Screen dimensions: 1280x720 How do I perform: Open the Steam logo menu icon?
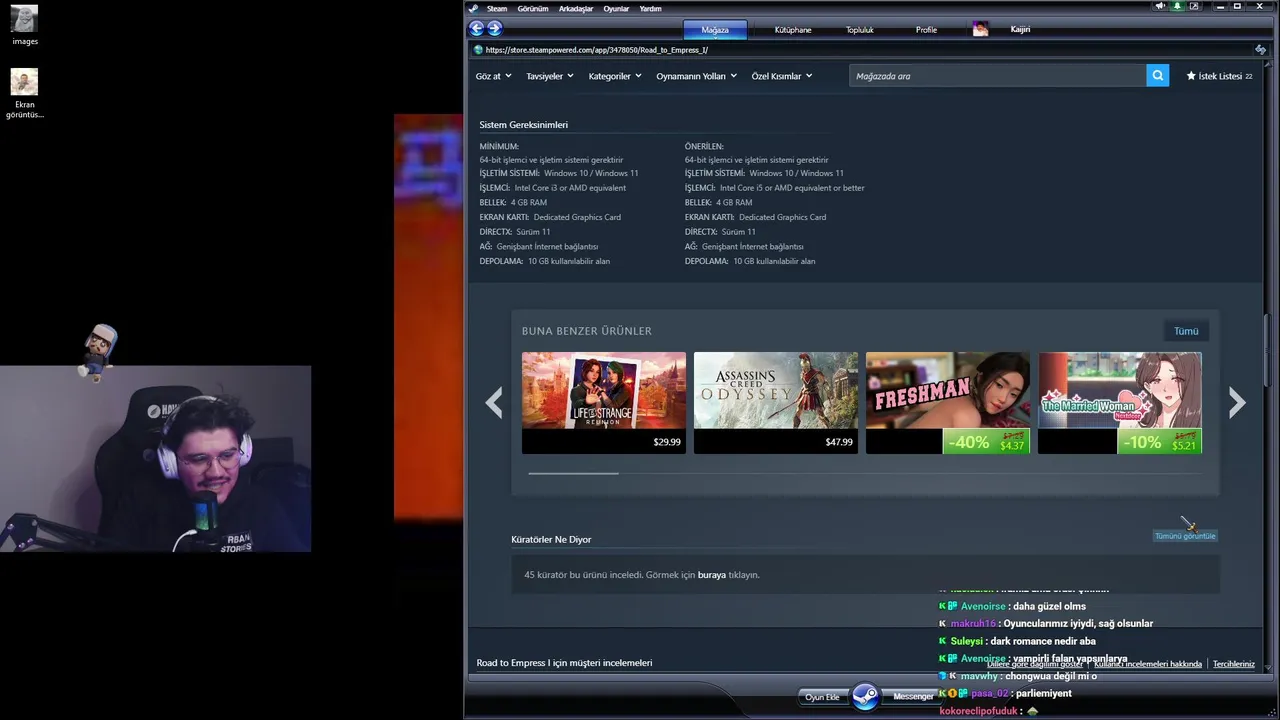click(x=474, y=8)
